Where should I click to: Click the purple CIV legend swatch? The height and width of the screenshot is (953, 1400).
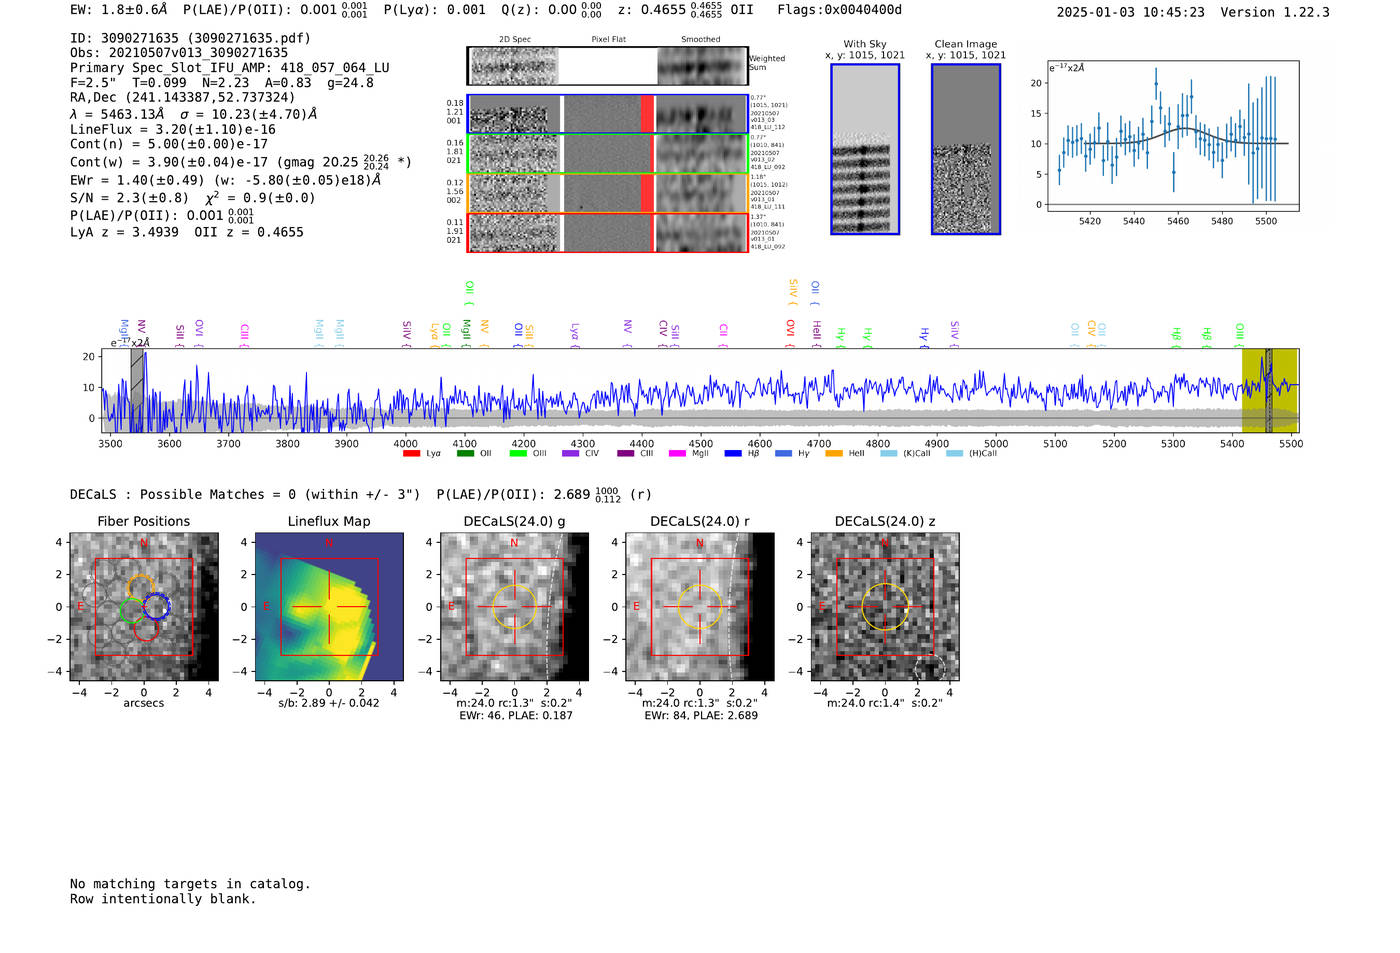click(x=571, y=453)
